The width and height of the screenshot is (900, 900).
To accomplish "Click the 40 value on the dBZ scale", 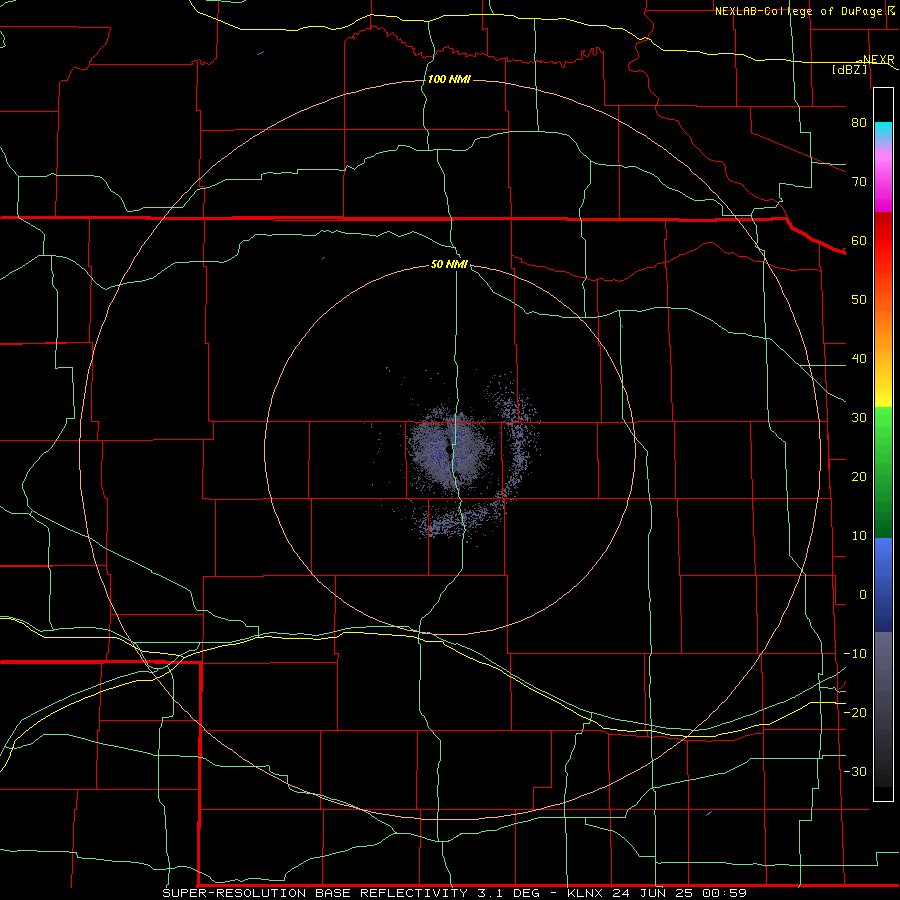I will (x=859, y=359).
